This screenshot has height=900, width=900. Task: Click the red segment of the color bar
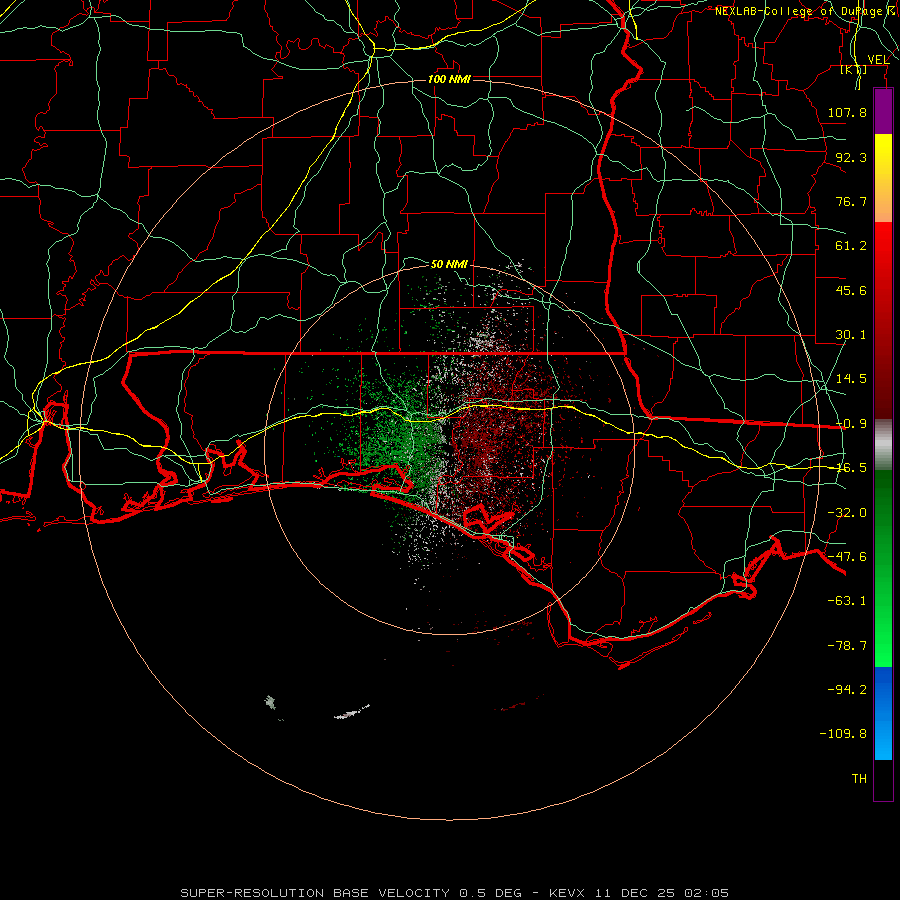tap(883, 320)
